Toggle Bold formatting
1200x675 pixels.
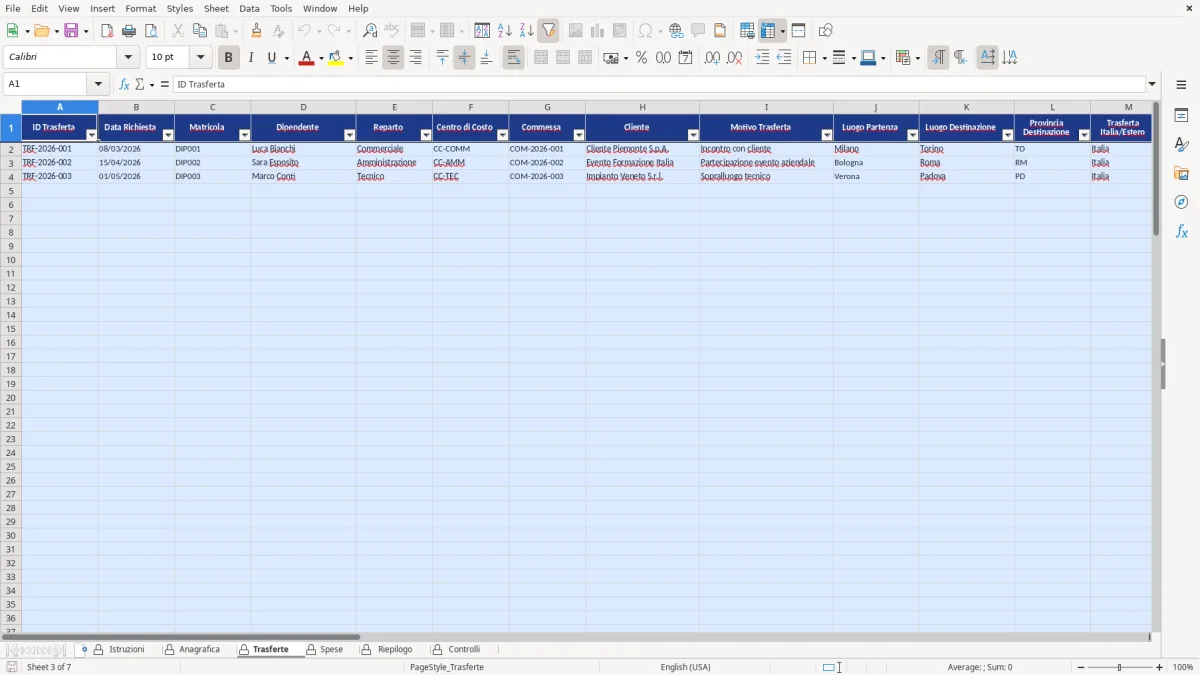tap(229, 58)
